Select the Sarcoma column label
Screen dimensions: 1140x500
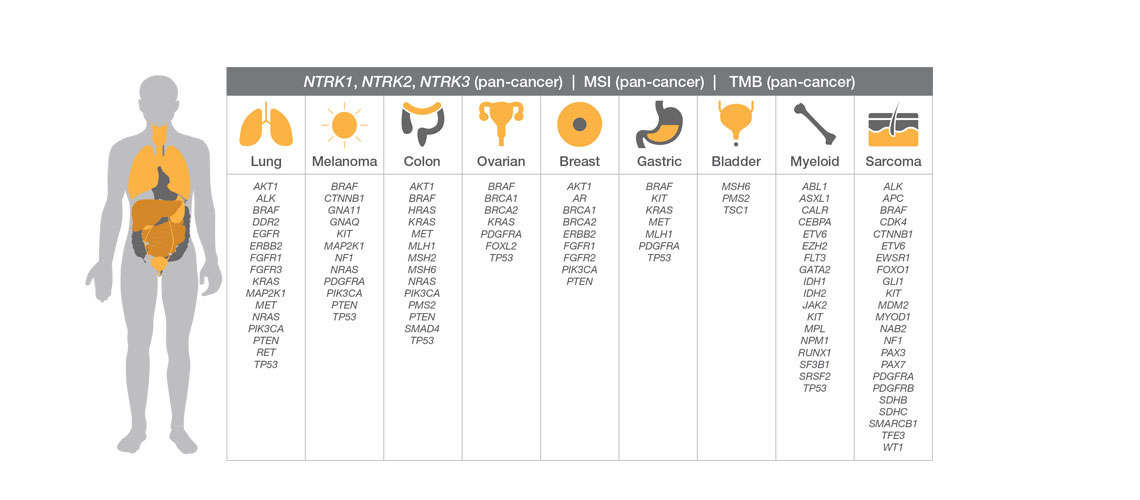point(894,161)
